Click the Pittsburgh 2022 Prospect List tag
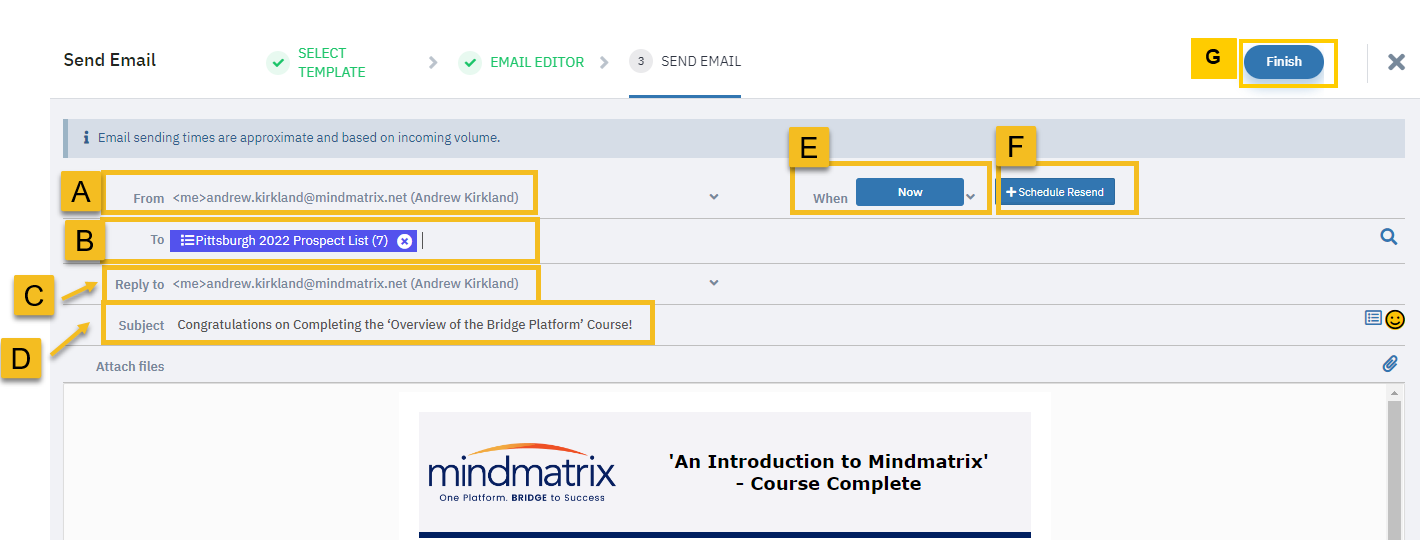 pos(293,241)
